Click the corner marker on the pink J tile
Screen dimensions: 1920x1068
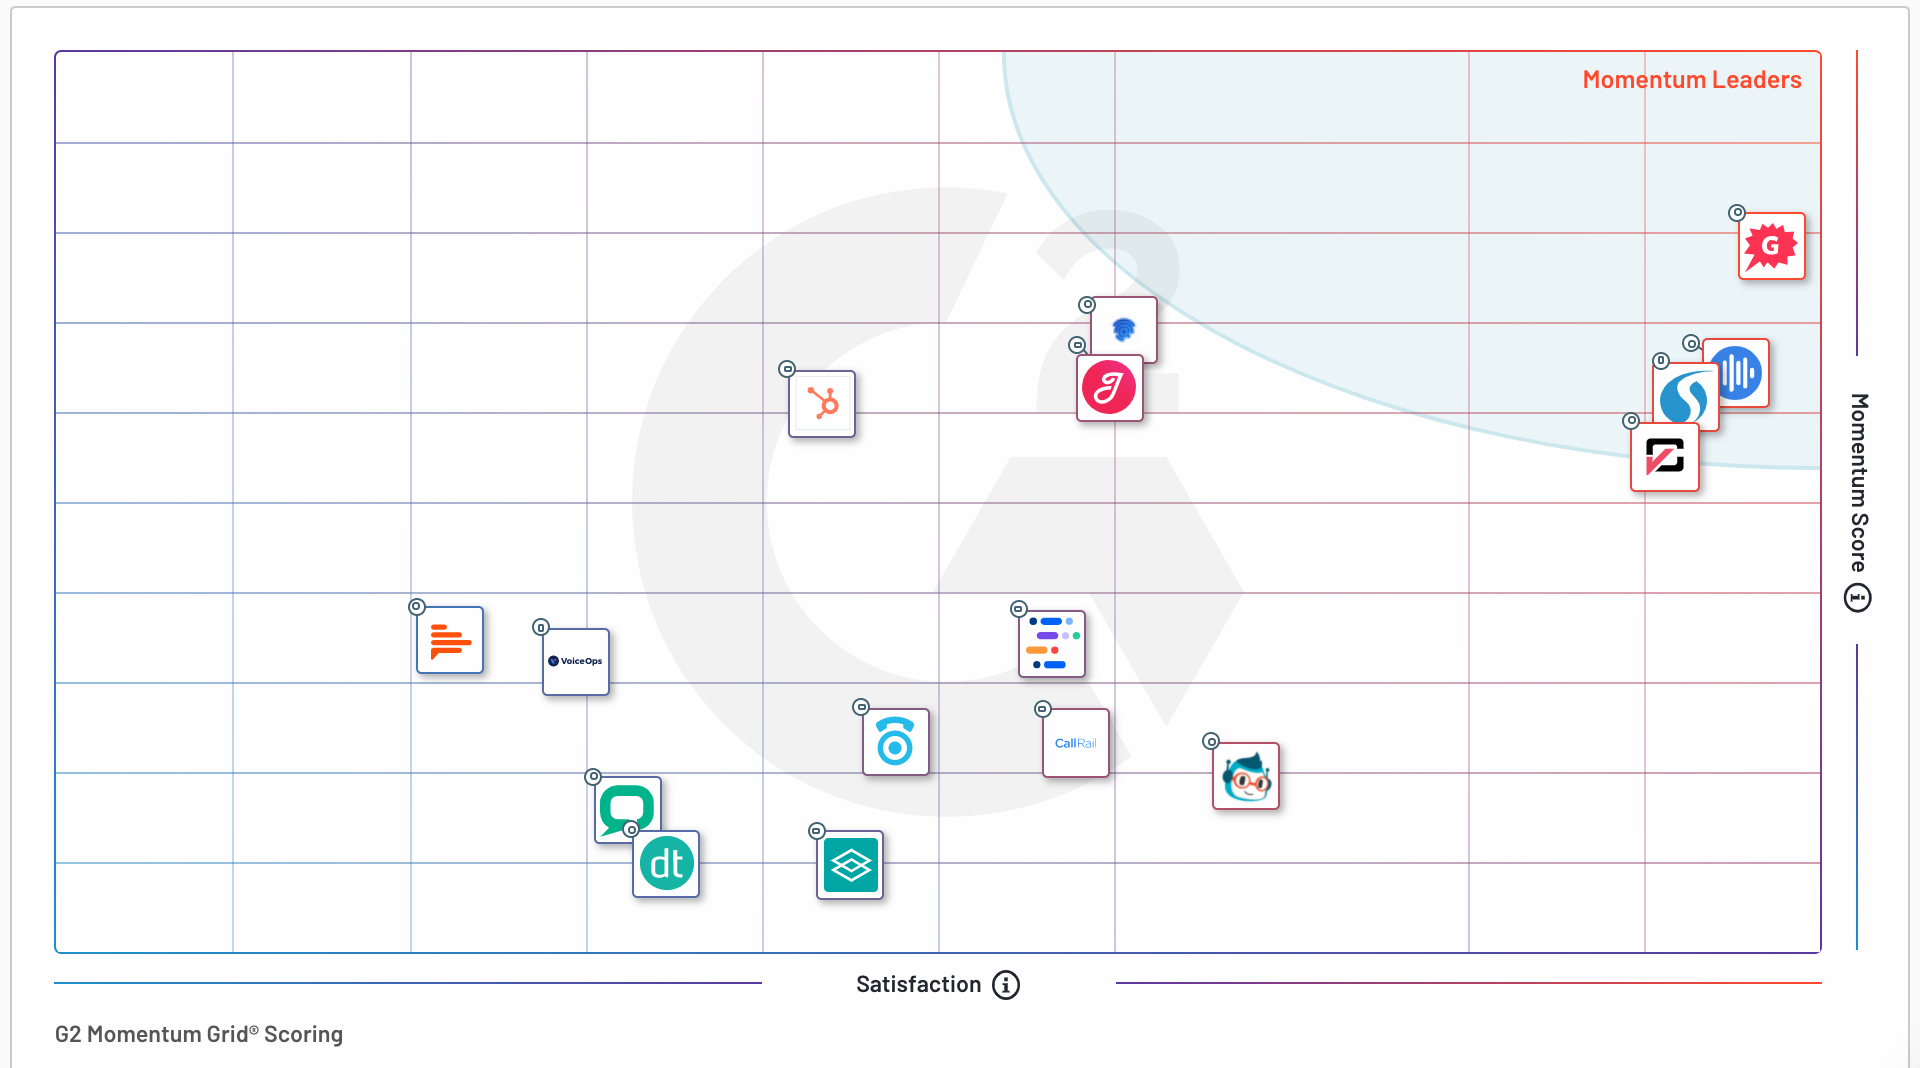(x=1077, y=345)
